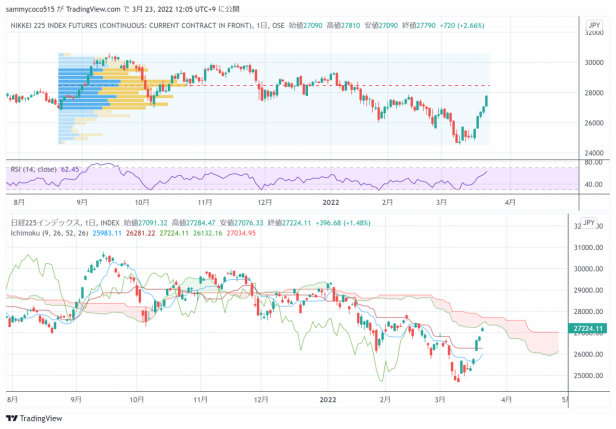Click the 30000 price level on upper axis
The width and height of the screenshot is (616, 429).
594,62
